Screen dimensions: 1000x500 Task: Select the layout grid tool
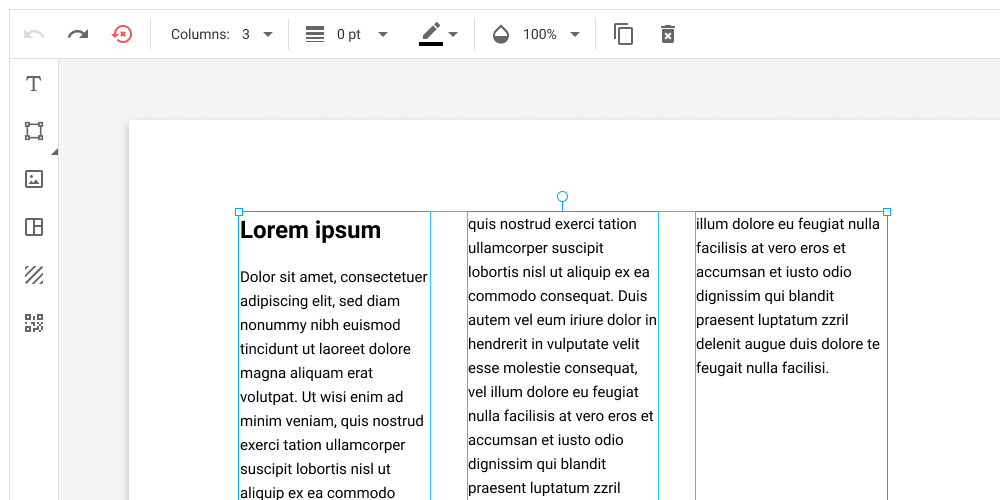click(34, 227)
